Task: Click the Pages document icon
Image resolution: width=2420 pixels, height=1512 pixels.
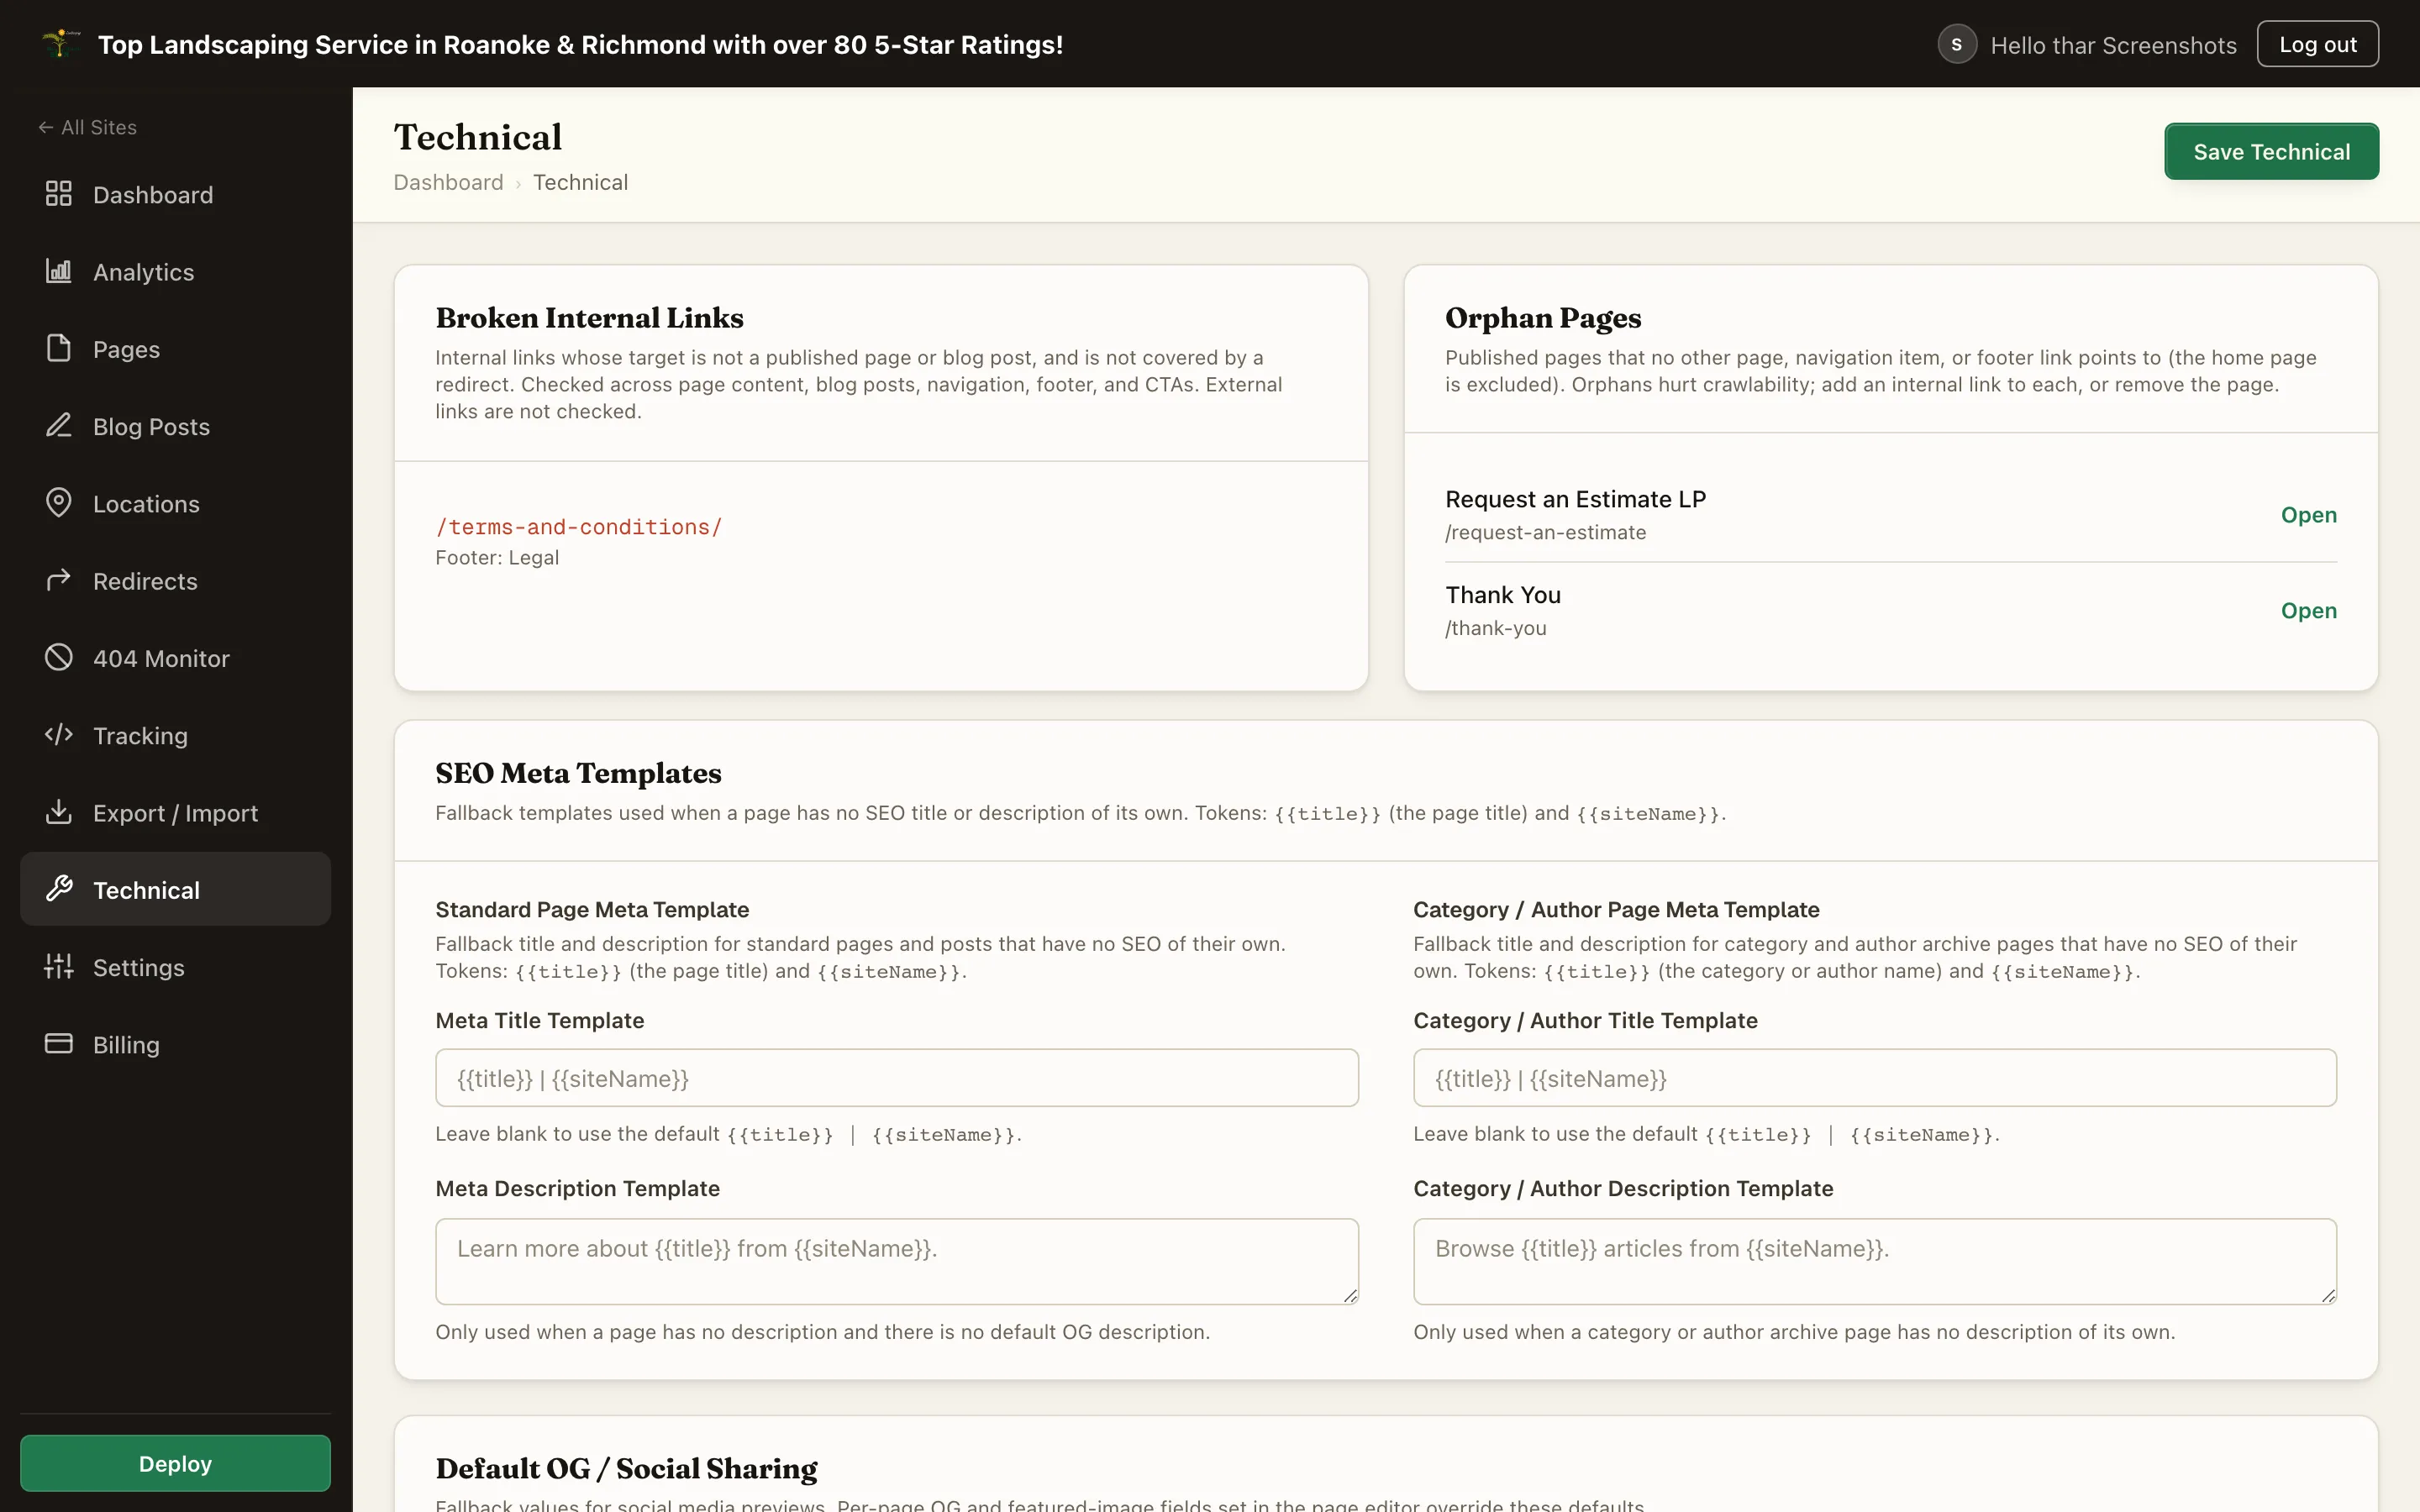Action: (x=59, y=348)
